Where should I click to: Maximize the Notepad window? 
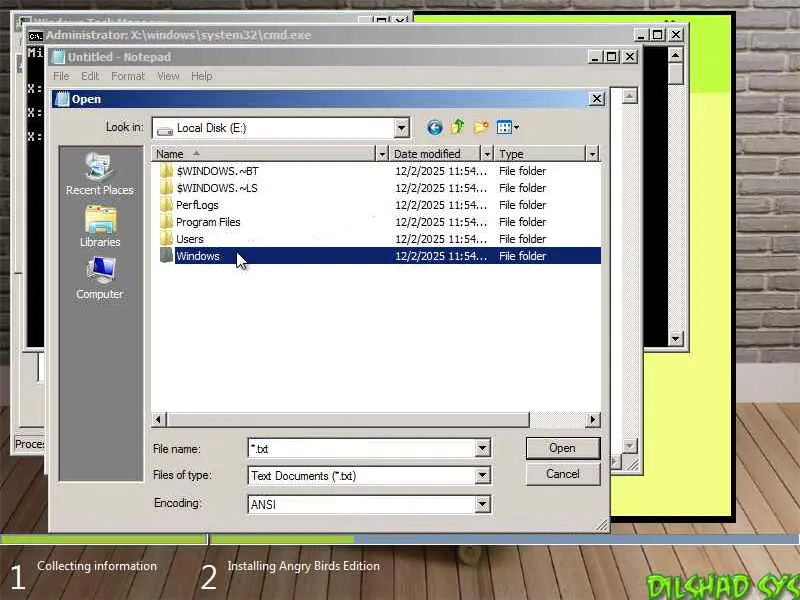click(x=612, y=57)
